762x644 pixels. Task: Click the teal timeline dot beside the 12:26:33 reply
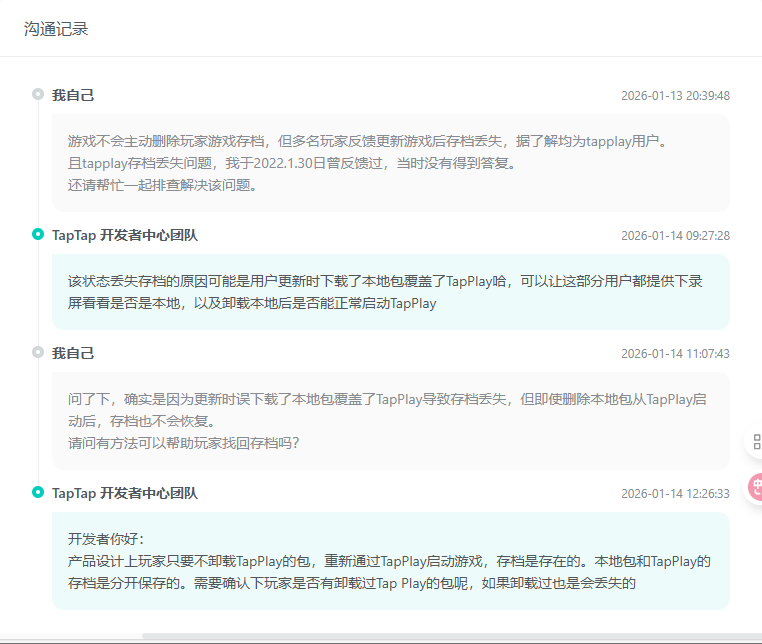38,493
